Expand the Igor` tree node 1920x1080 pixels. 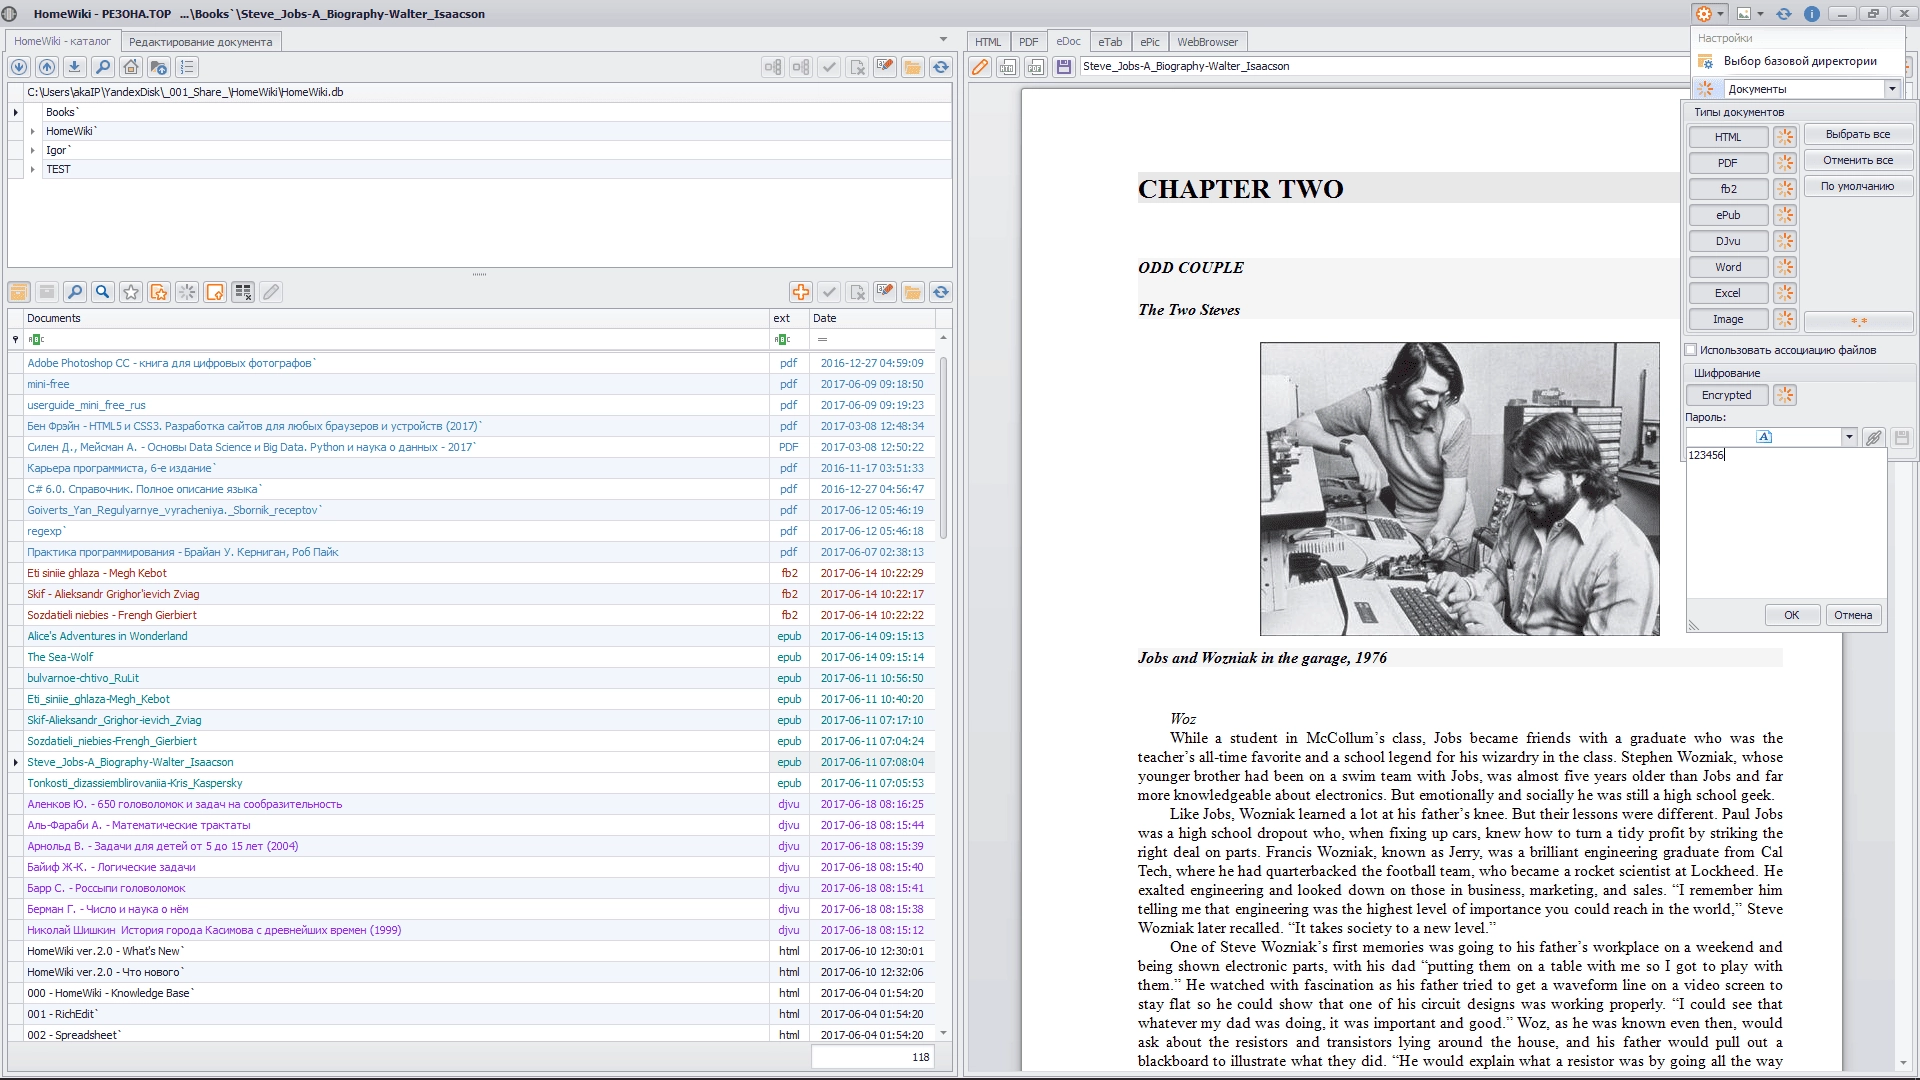point(33,150)
